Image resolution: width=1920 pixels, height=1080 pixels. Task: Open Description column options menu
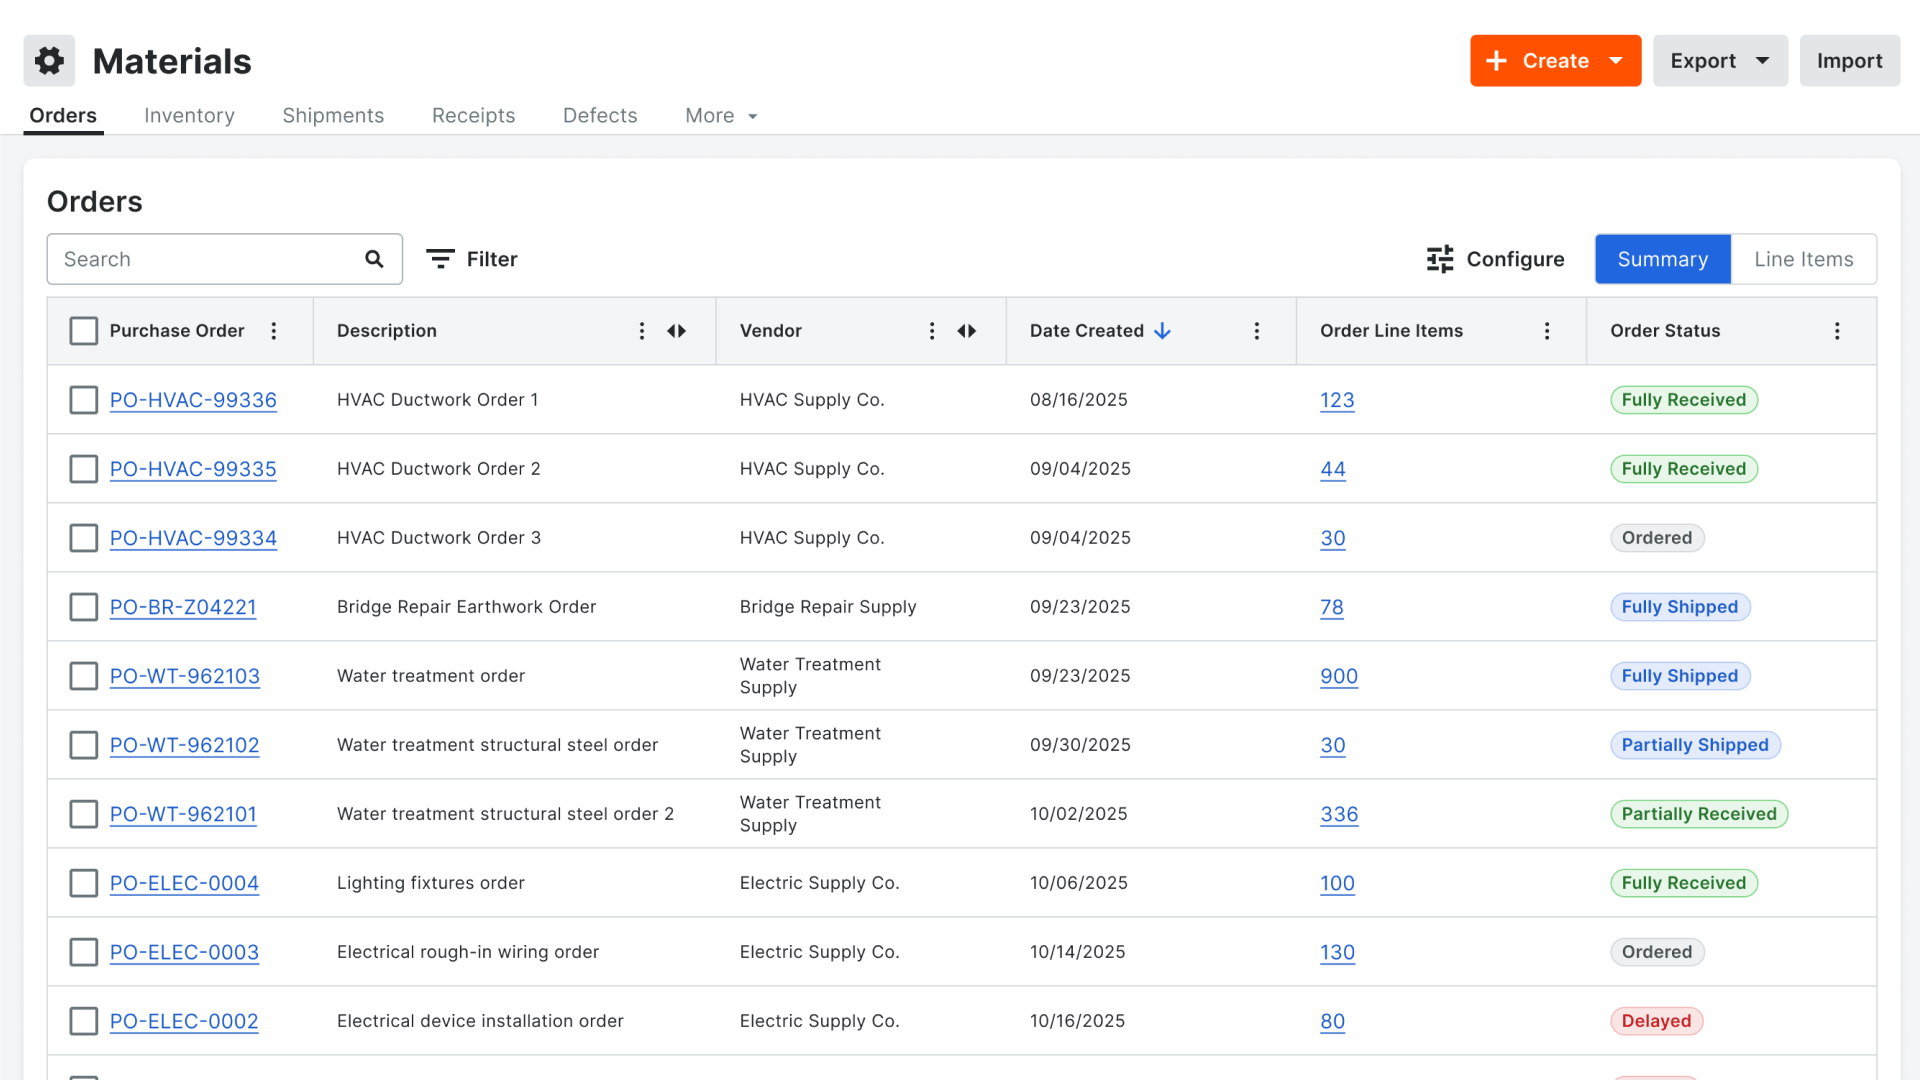[642, 331]
